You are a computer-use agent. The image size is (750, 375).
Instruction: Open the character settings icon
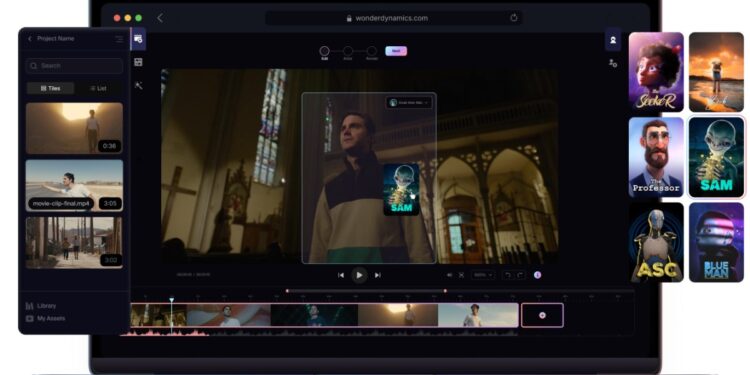tap(613, 63)
